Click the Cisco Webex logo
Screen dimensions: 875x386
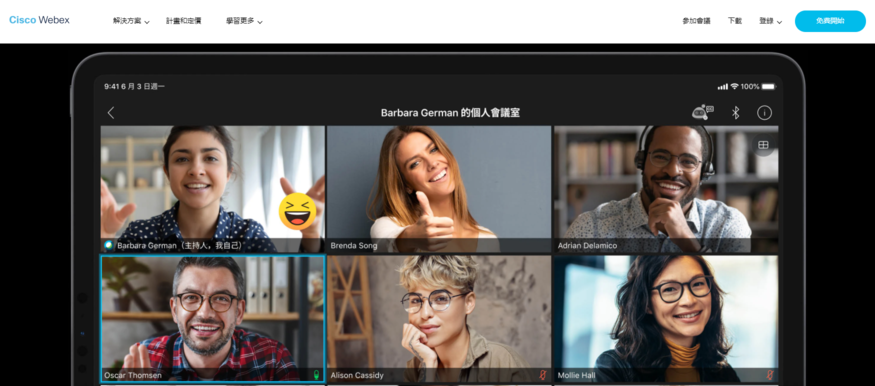click(39, 20)
